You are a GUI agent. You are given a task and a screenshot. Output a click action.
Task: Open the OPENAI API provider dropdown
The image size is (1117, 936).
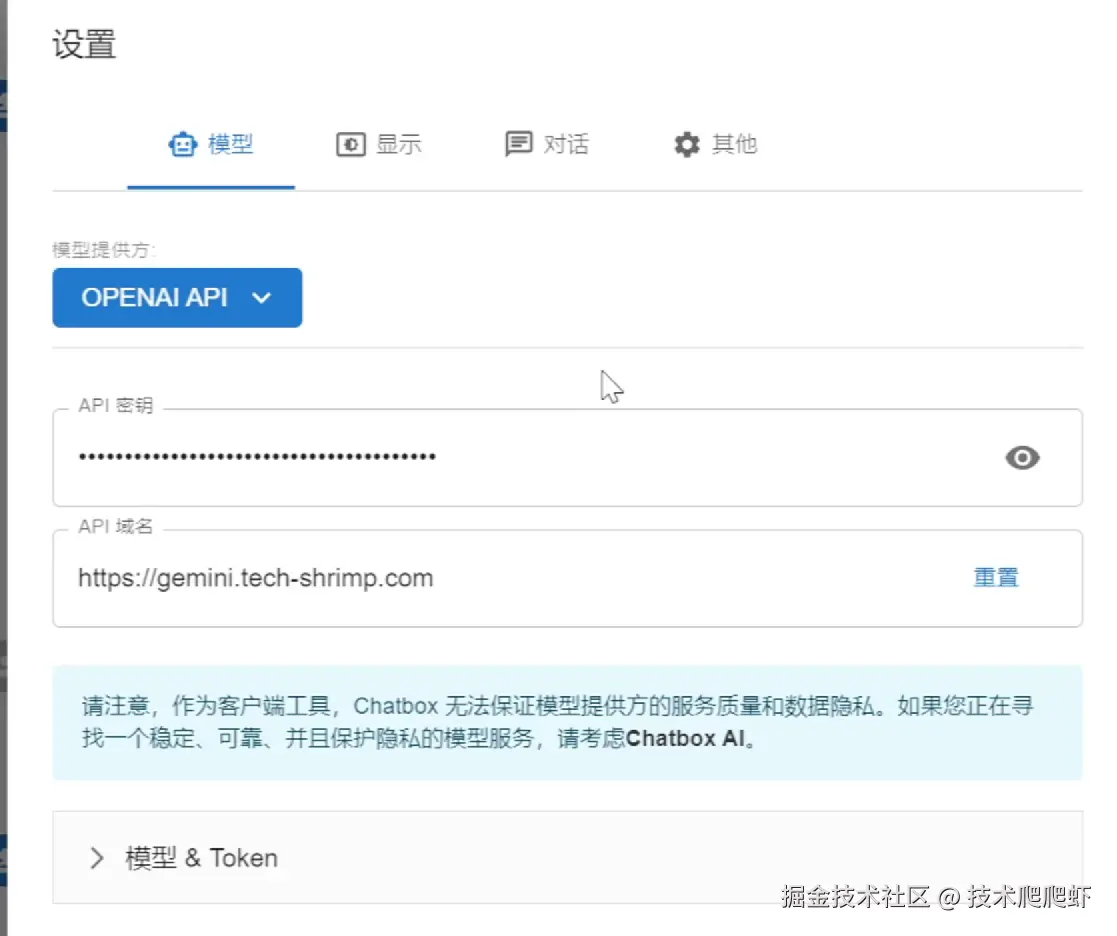pos(177,298)
